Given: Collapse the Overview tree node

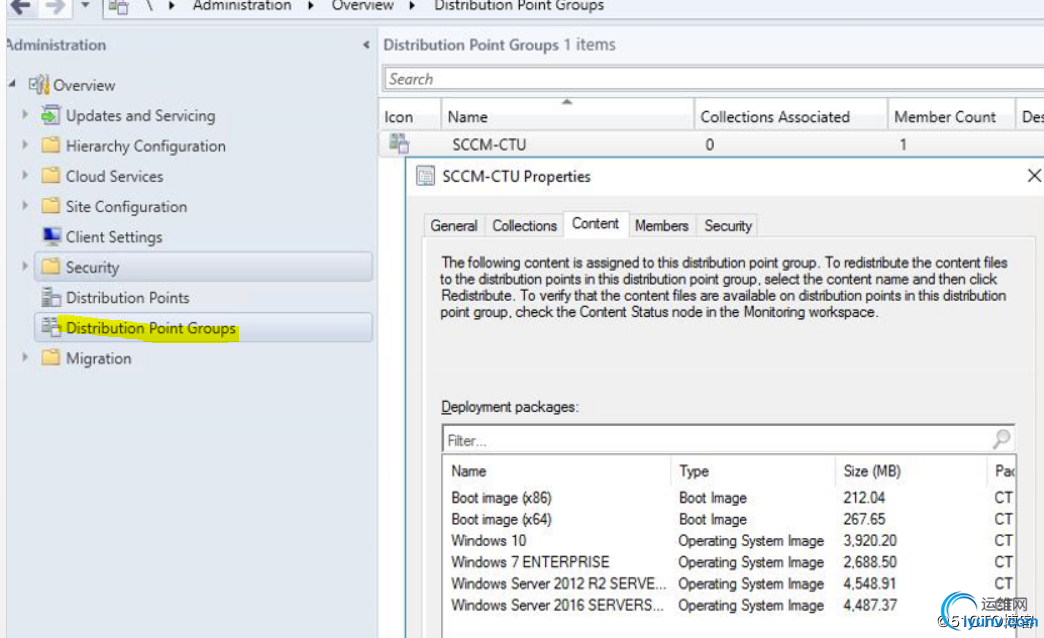Looking at the screenshot, I should [12, 84].
